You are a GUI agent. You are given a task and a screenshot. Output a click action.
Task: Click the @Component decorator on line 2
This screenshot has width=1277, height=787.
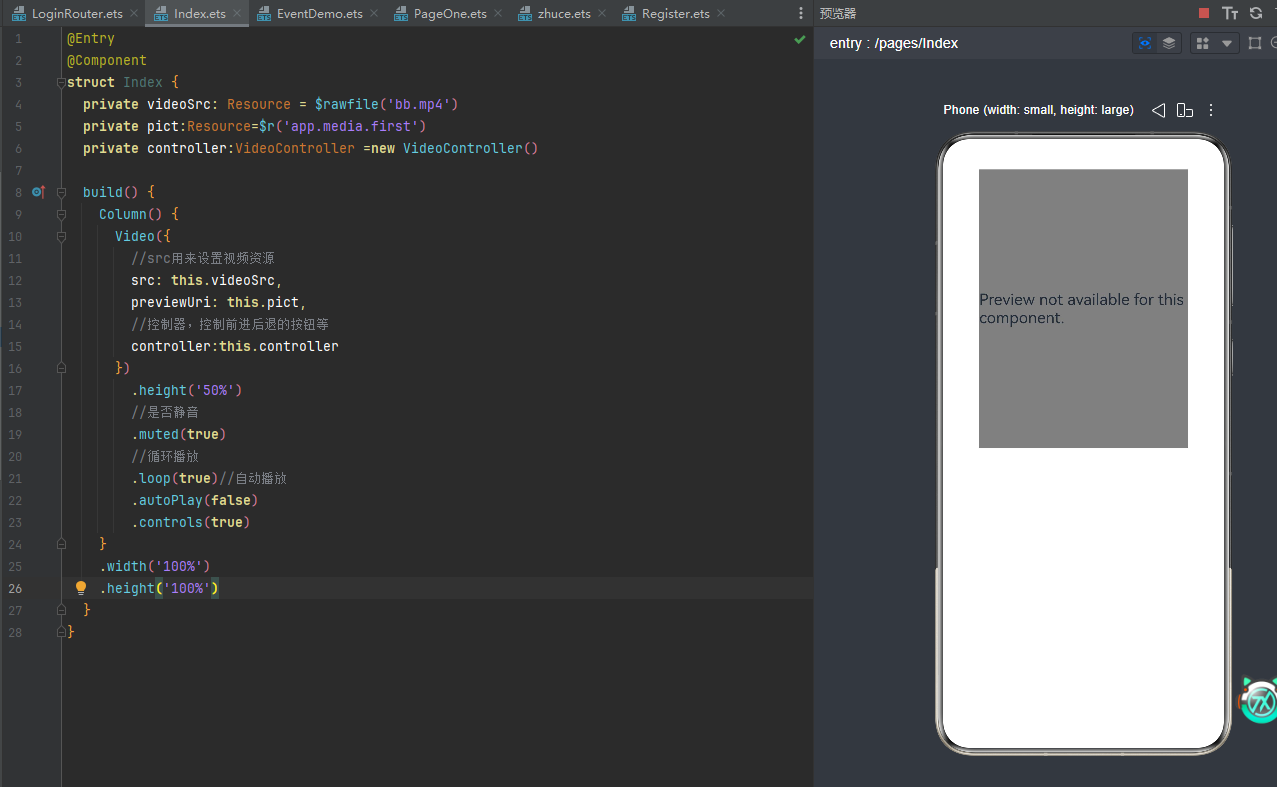(107, 60)
